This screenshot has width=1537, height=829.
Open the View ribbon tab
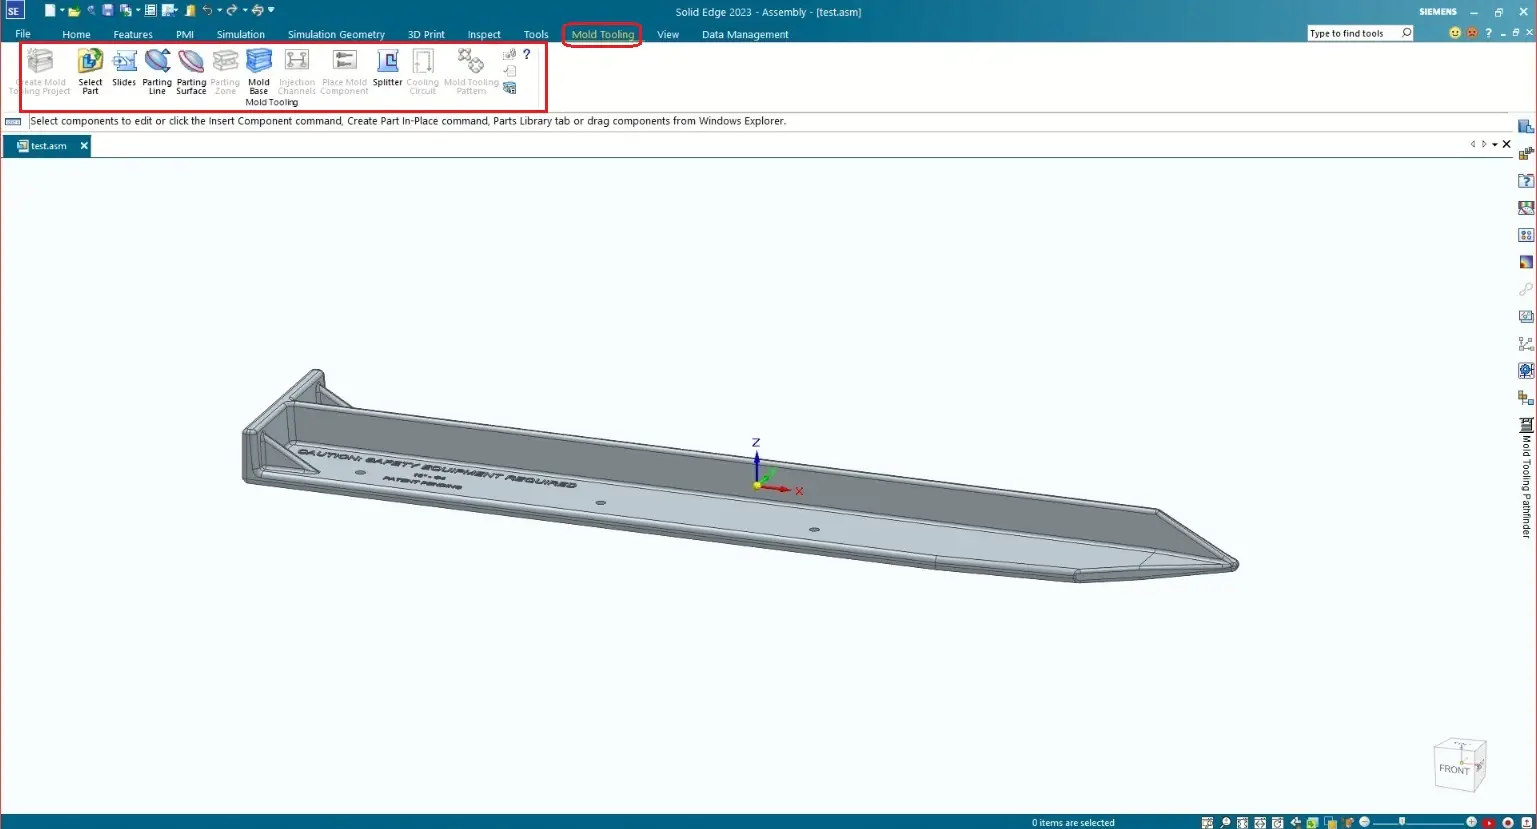tap(668, 34)
